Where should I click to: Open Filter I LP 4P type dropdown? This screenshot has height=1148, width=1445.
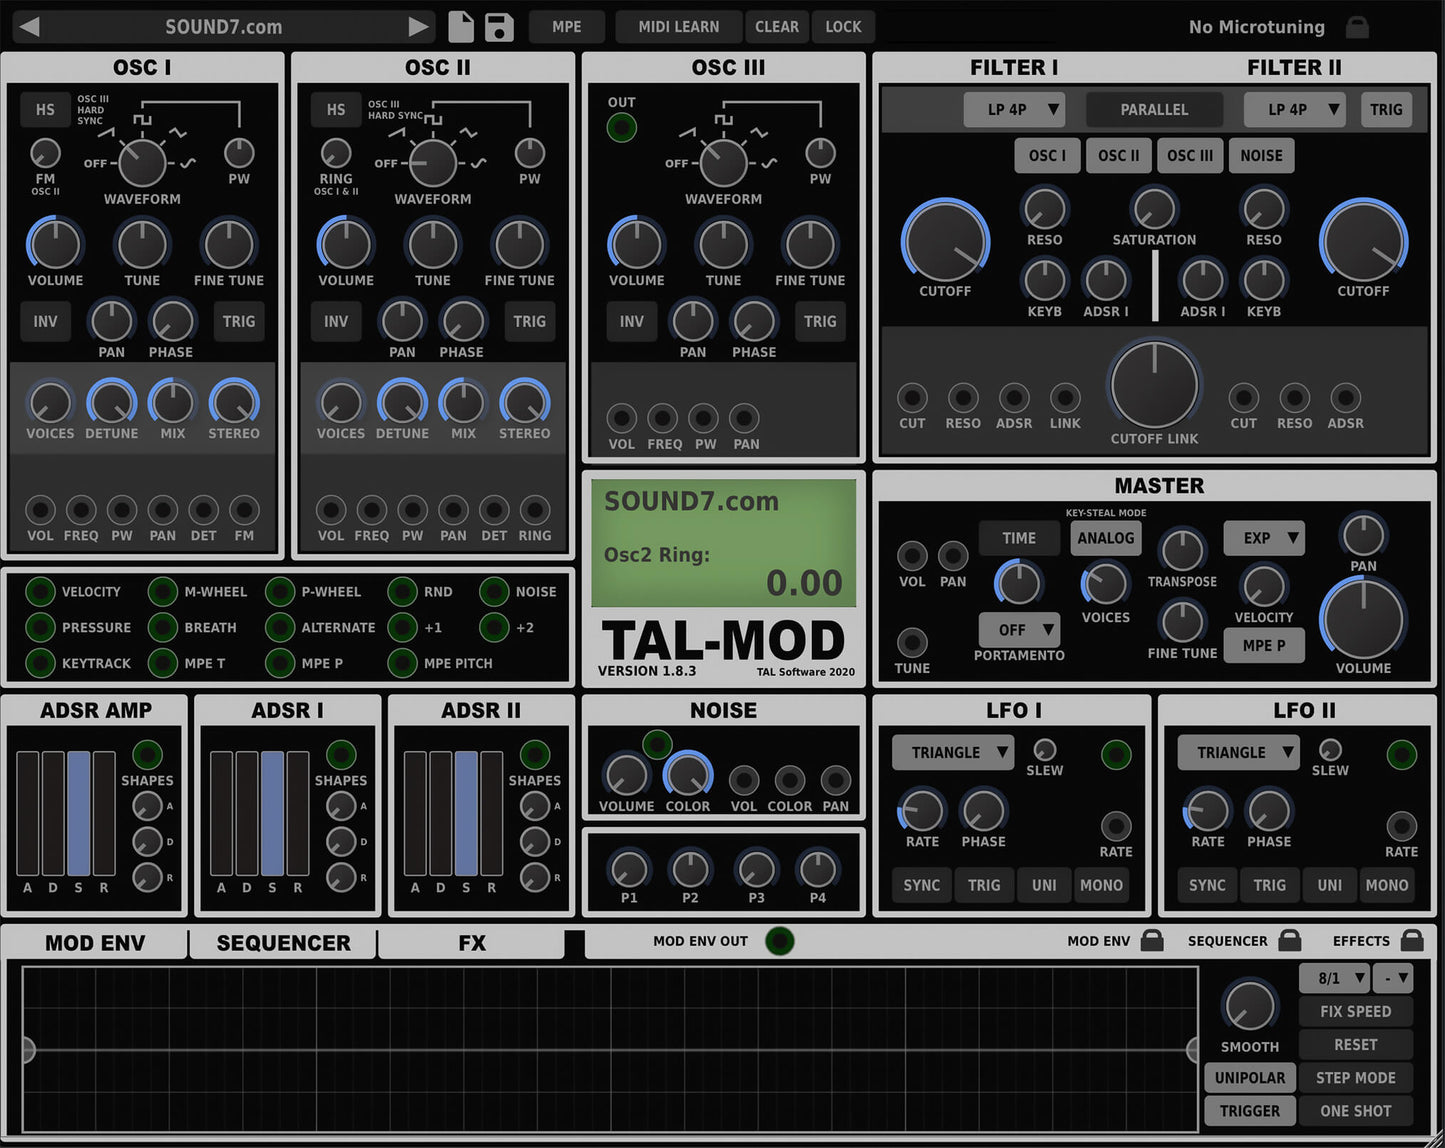pos(1014,110)
